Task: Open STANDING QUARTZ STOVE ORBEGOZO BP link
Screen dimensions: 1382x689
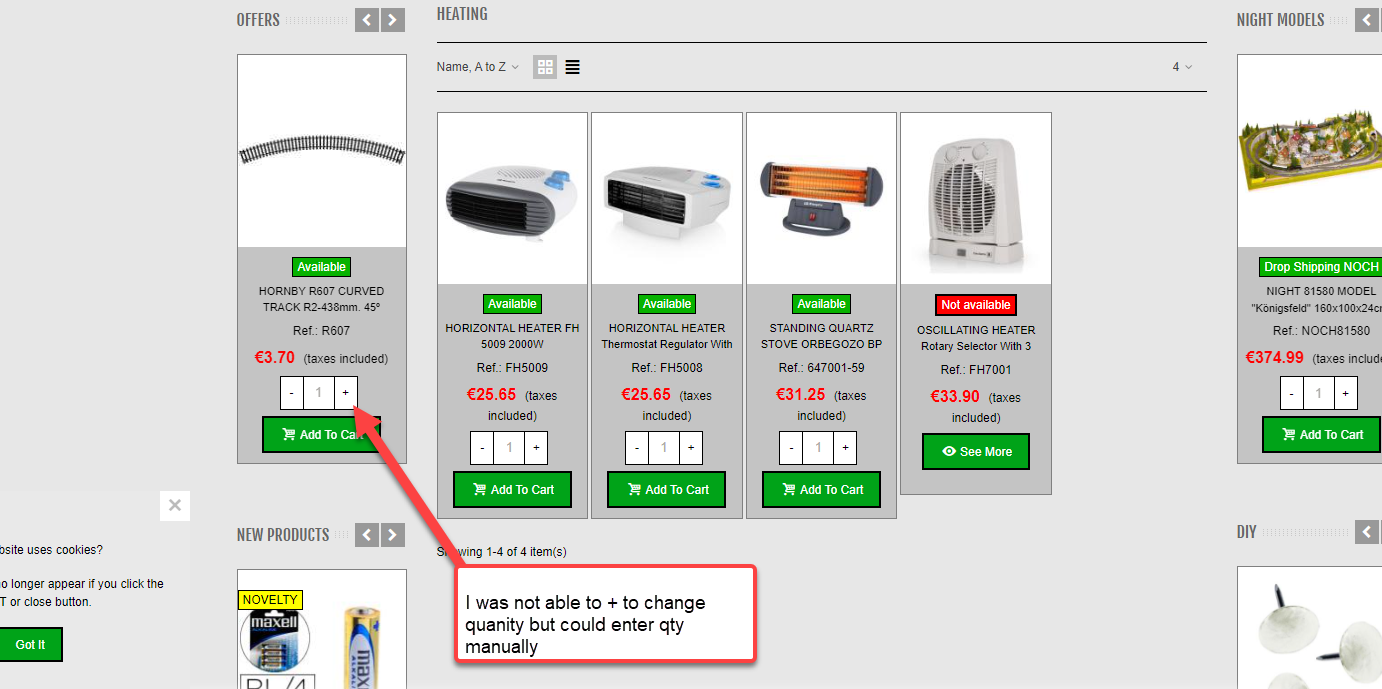Action: click(x=822, y=336)
